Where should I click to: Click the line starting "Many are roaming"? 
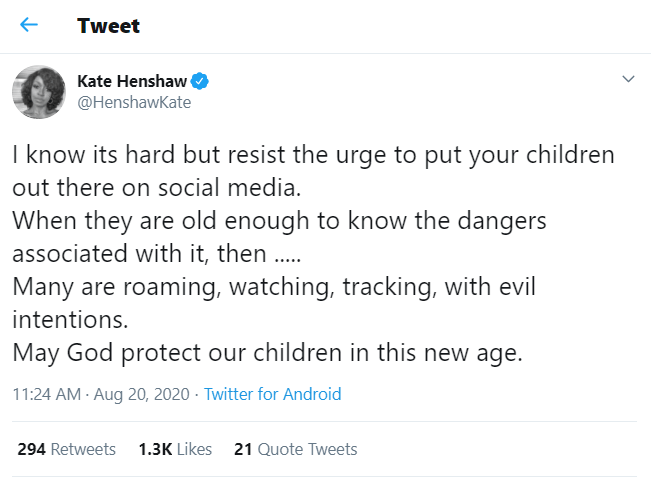pyautogui.click(x=275, y=288)
